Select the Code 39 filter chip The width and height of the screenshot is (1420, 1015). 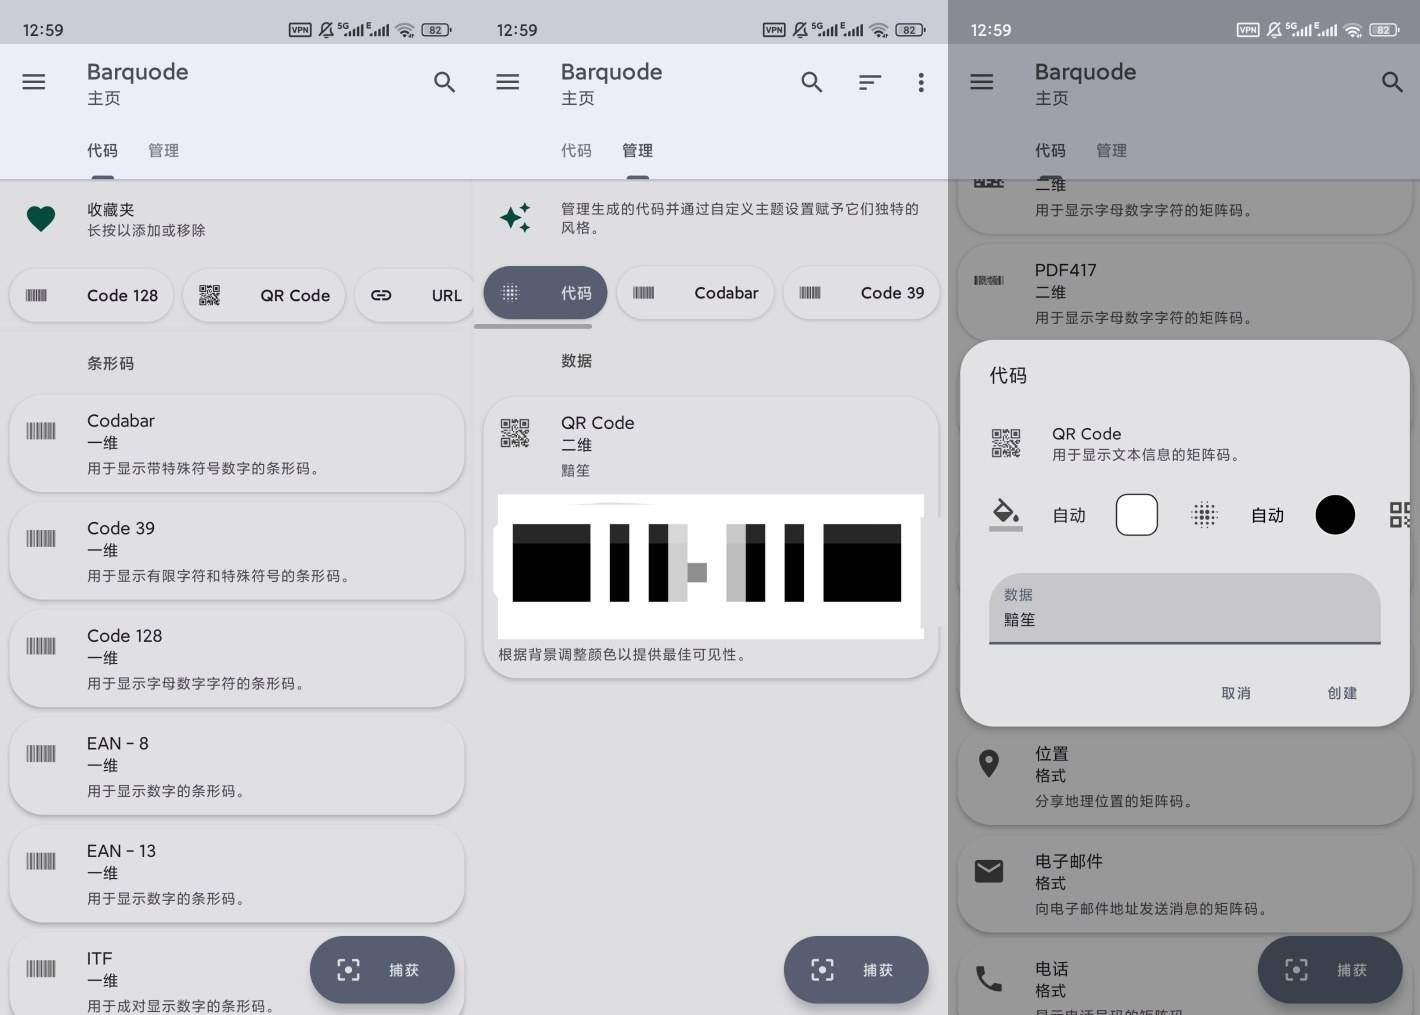862,293
